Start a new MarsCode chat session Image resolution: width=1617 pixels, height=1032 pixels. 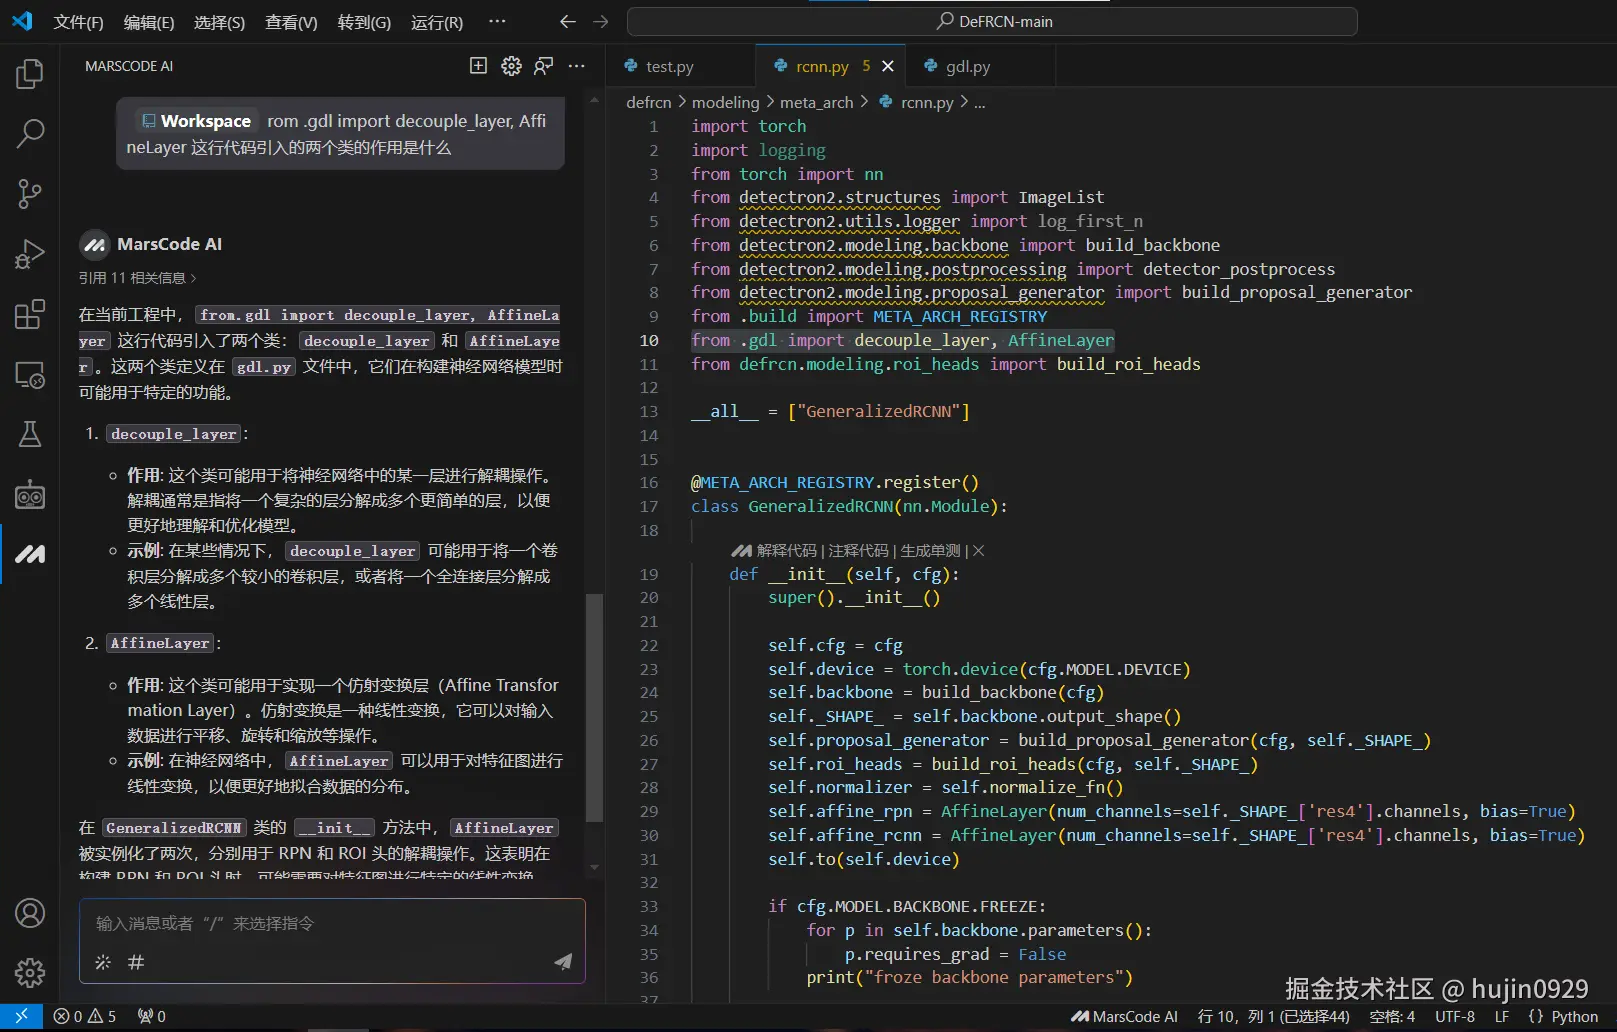(x=478, y=66)
